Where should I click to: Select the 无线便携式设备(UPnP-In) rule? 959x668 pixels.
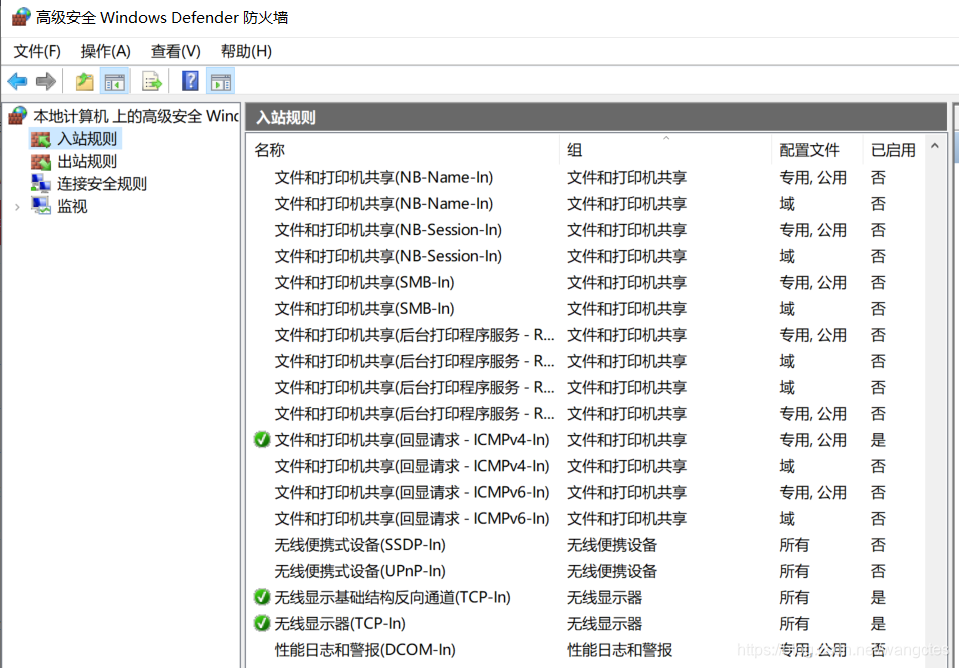point(360,571)
